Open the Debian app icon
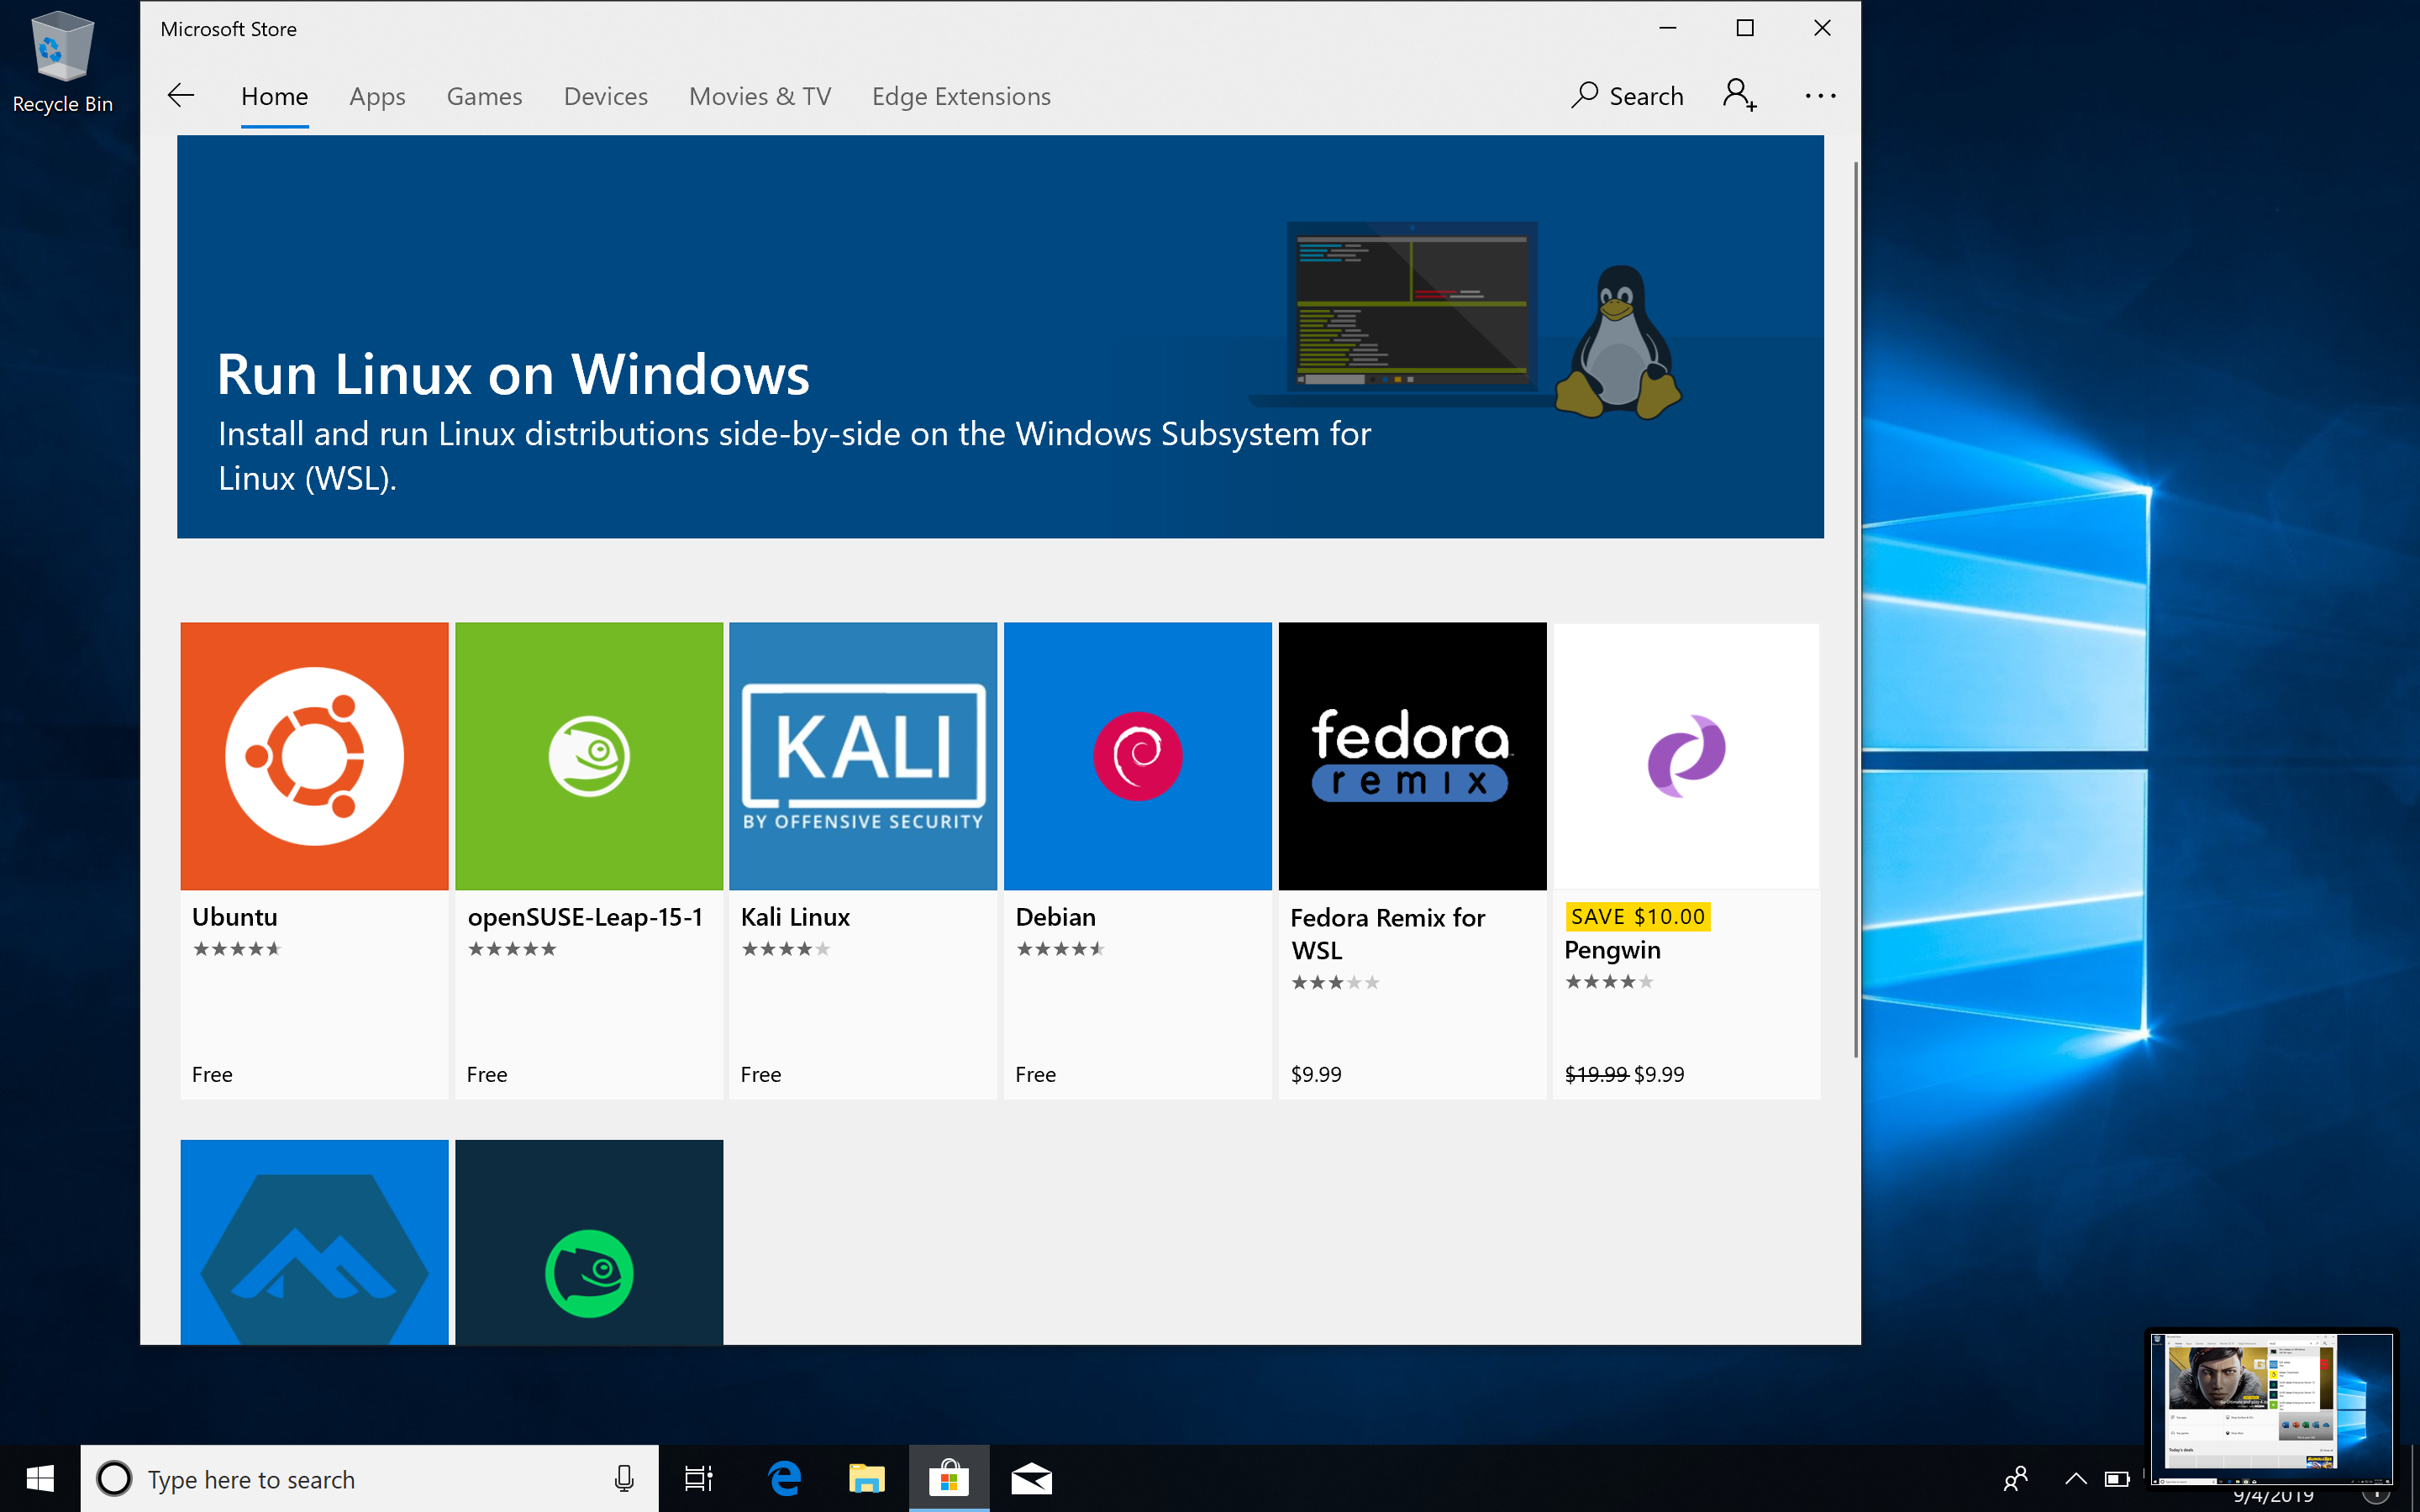Screen dimensions: 2420x1512 pos(1137,757)
